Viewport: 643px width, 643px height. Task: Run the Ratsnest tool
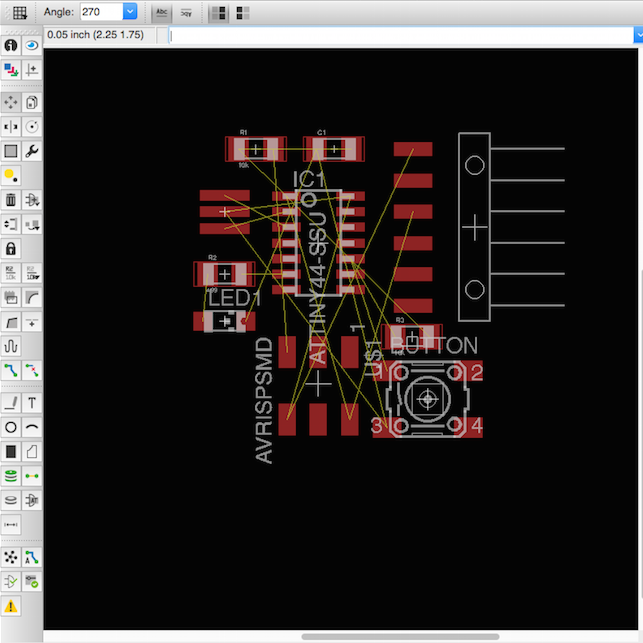[x=11, y=557]
